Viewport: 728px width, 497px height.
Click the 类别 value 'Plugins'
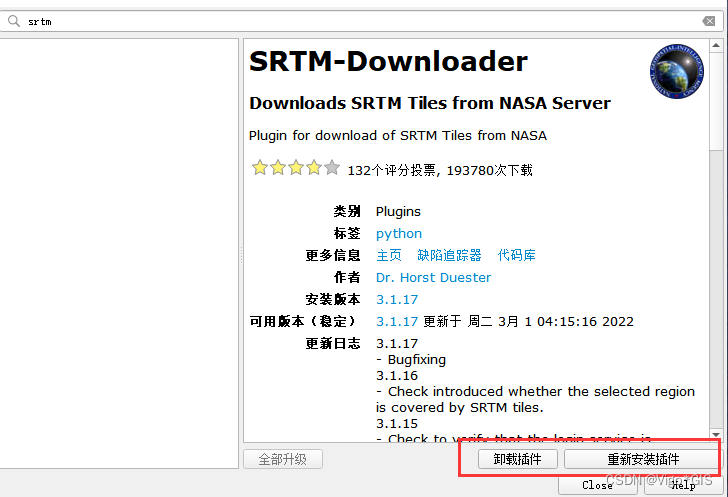398,212
